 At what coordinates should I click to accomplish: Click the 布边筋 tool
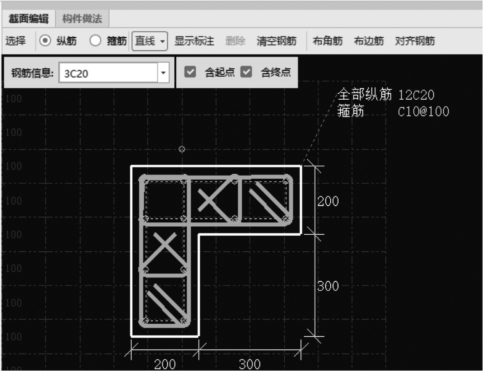point(369,41)
